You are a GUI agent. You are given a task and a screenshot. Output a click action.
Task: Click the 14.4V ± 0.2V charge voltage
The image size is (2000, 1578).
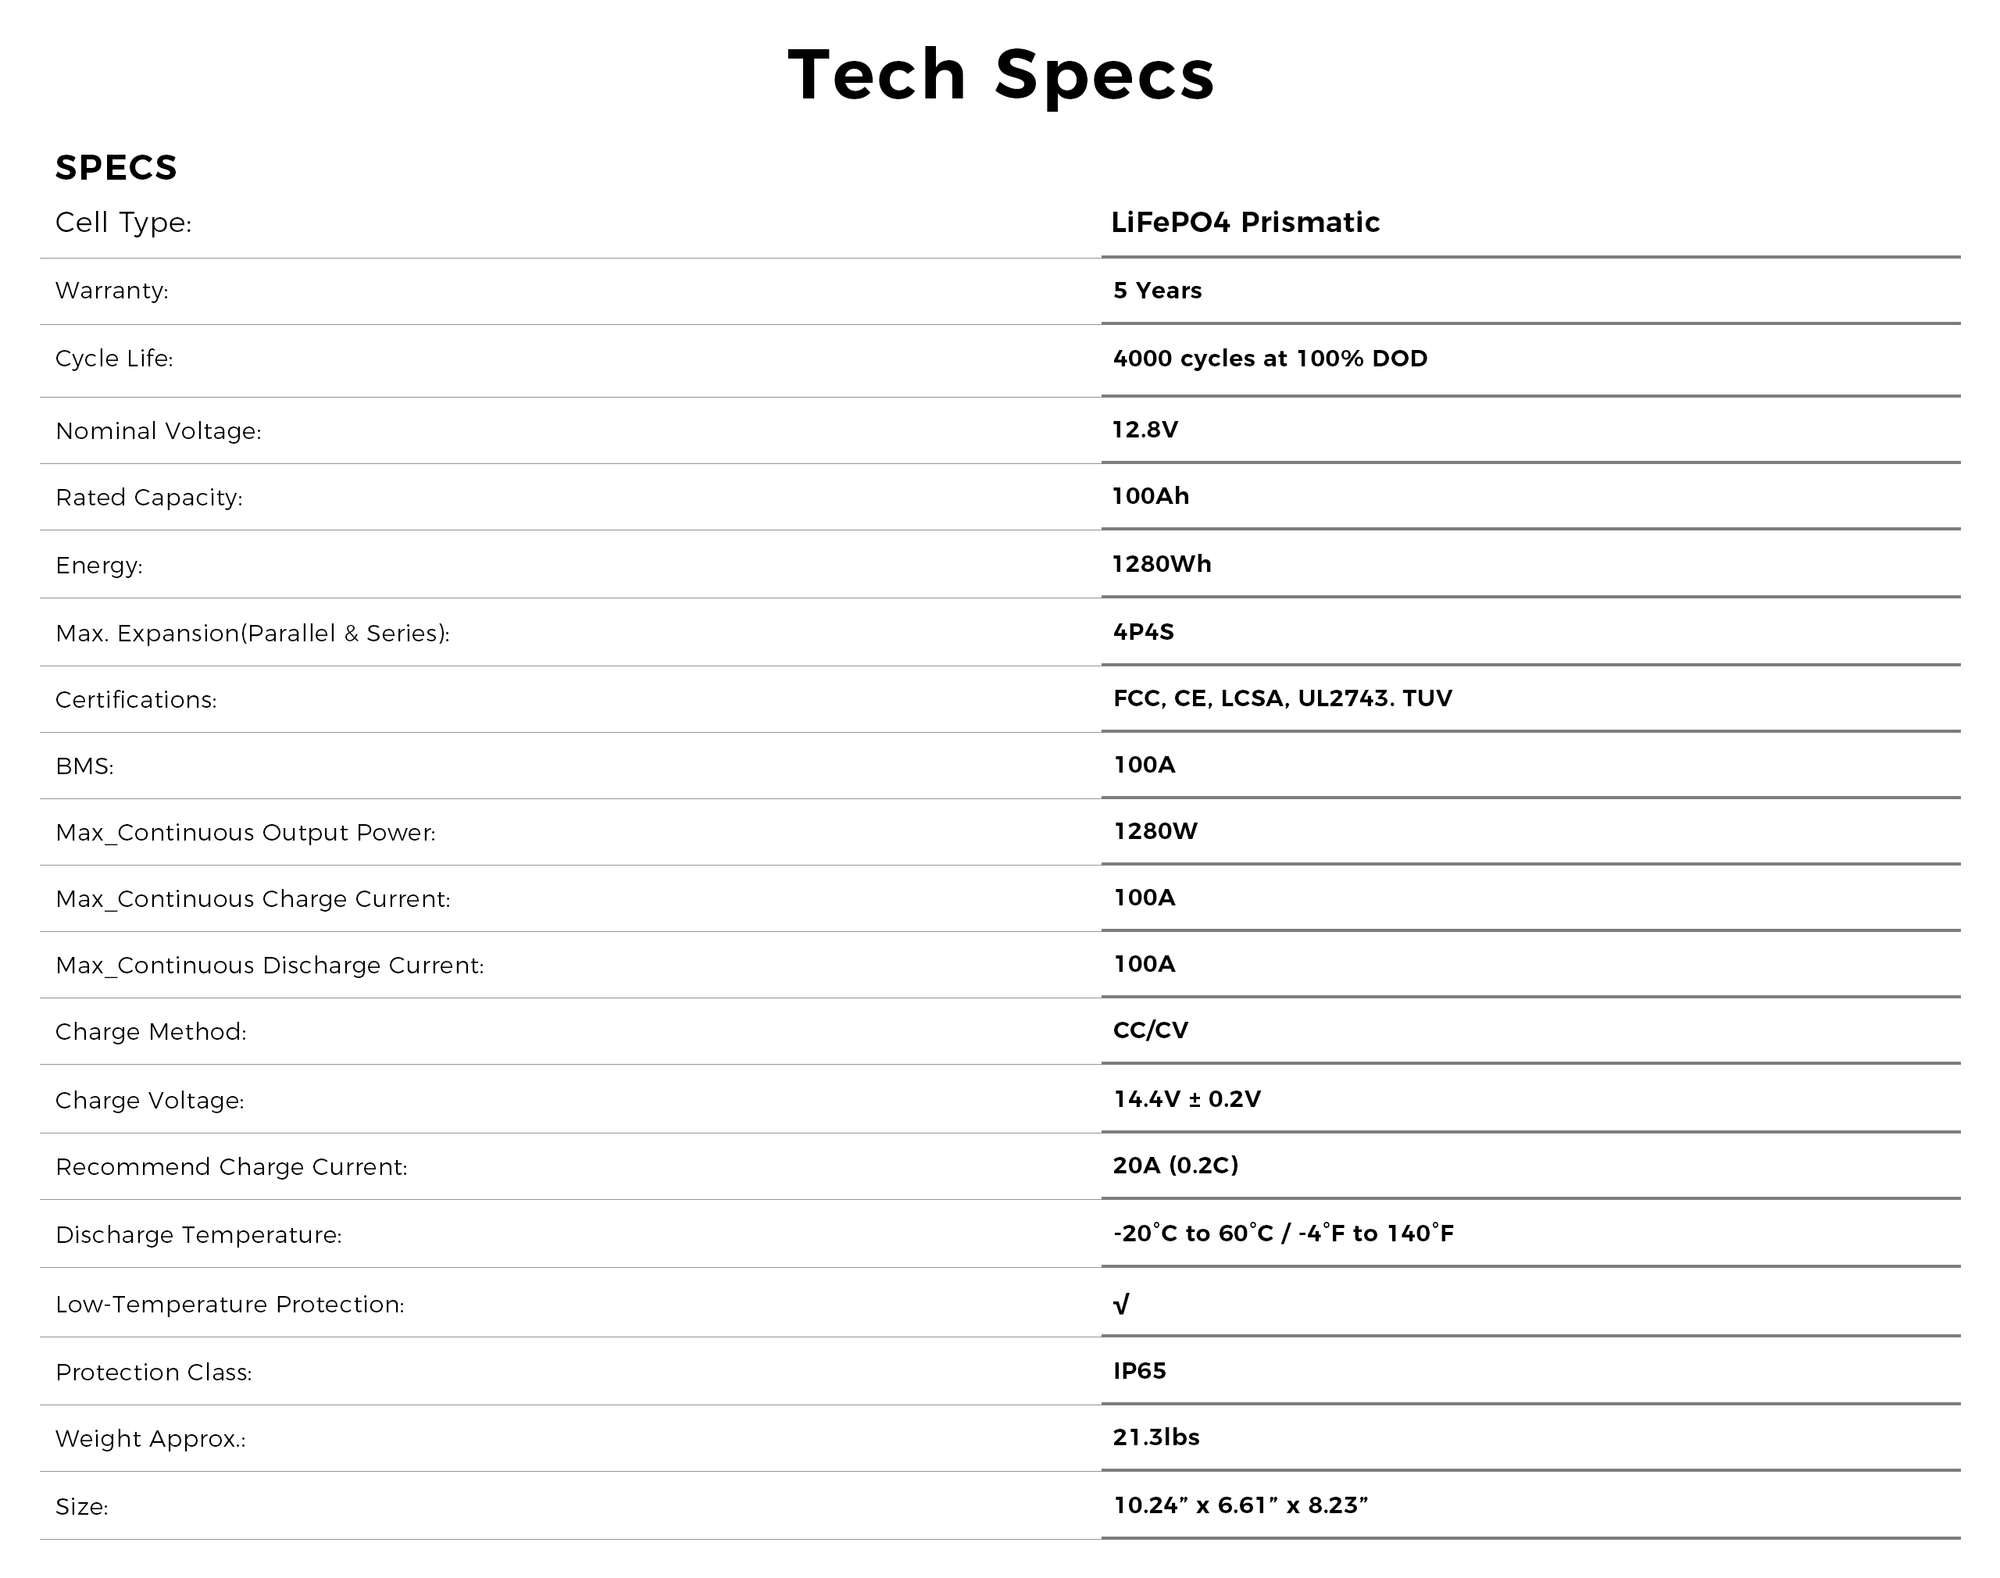(x=1187, y=1100)
